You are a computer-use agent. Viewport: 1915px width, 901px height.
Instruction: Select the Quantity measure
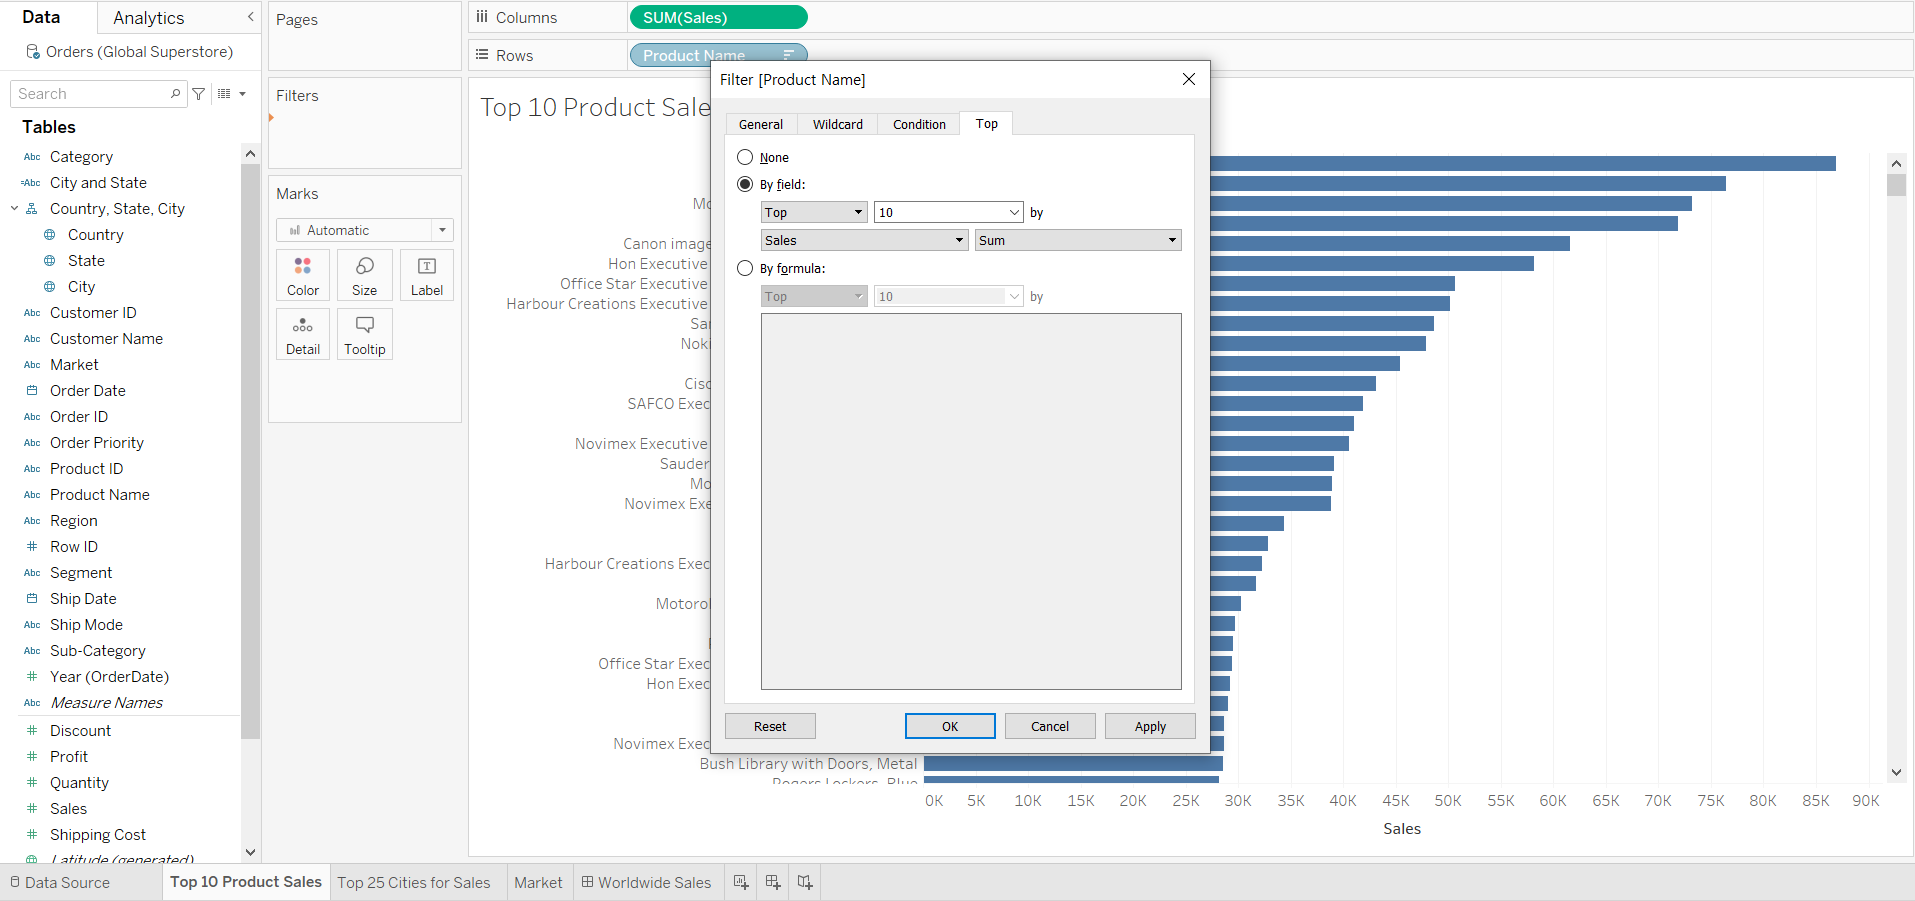[79, 783]
